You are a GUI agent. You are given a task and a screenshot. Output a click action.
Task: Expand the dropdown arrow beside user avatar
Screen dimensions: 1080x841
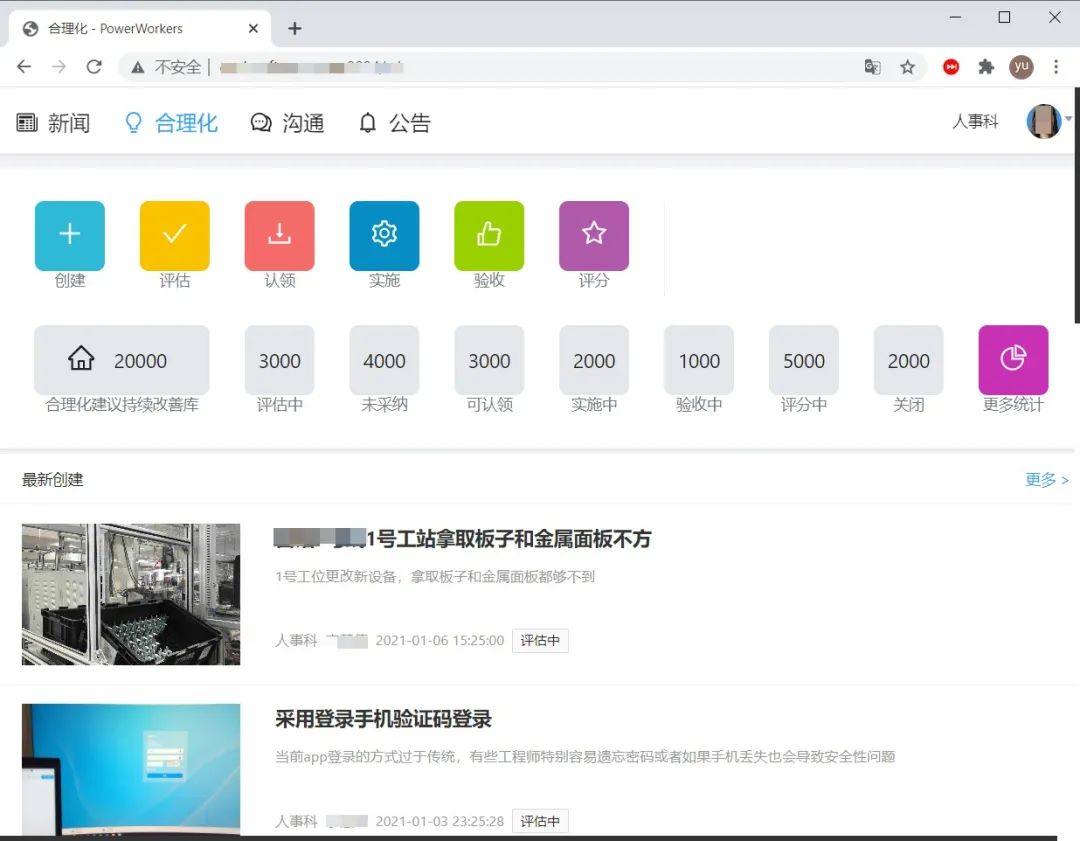click(1068, 118)
